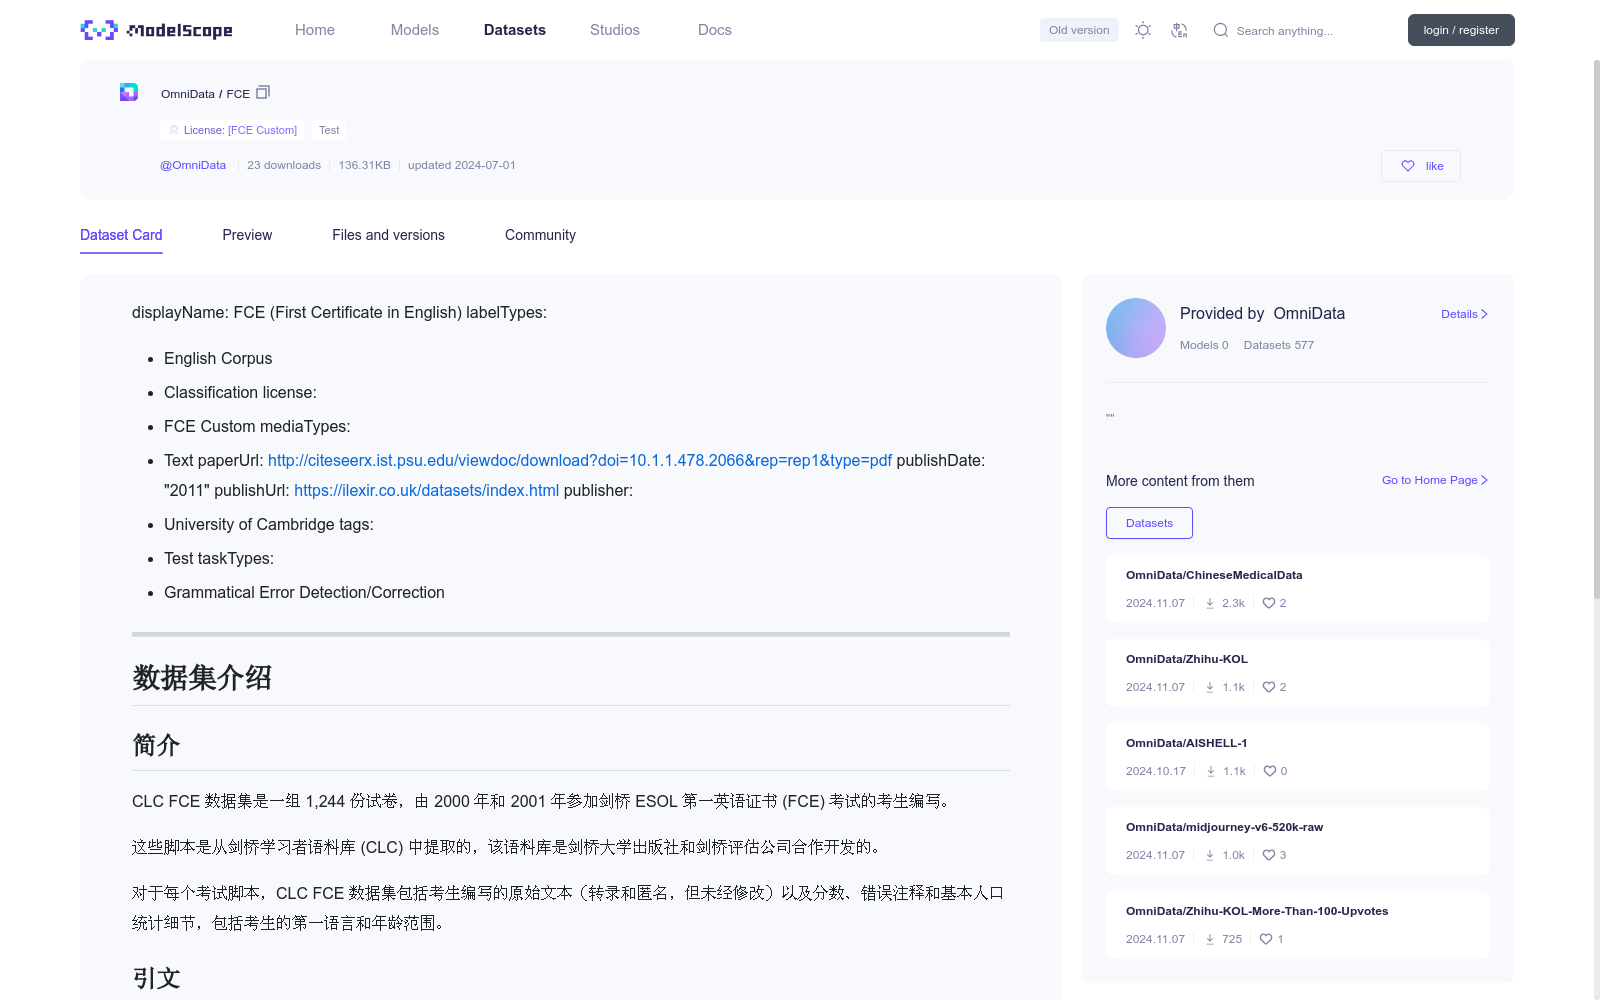The image size is (1600, 1000).
Task: Open OmniData/Zhihu-KOL-More-Than-100-Upvotes dataset
Action: pos(1257,911)
